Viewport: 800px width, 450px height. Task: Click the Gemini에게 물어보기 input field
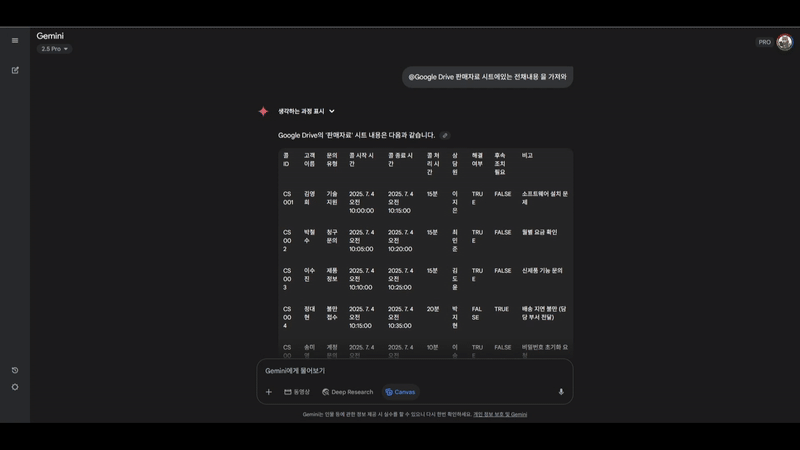click(400, 371)
